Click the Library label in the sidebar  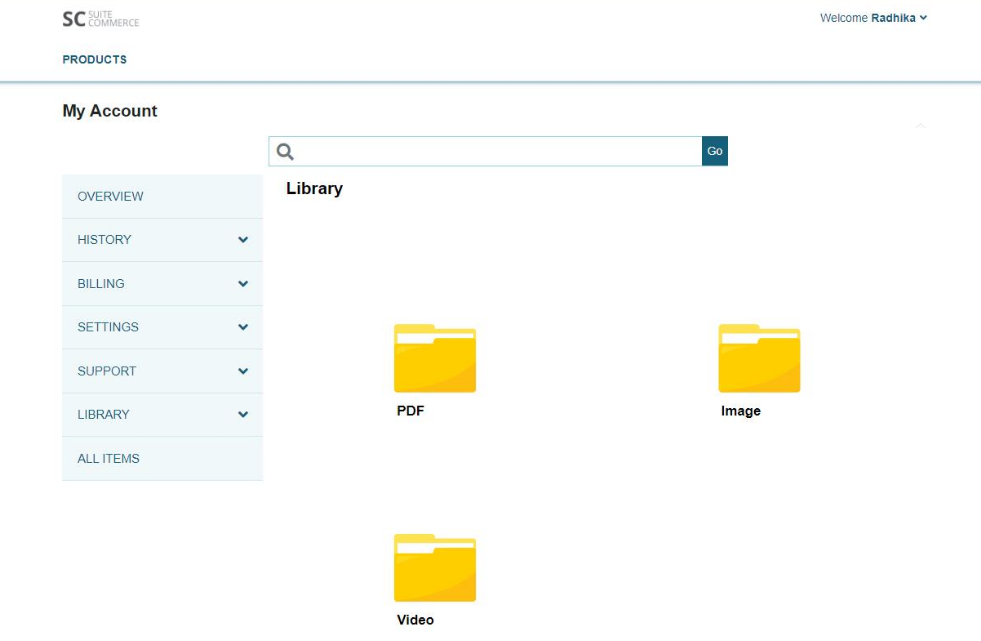coord(103,415)
